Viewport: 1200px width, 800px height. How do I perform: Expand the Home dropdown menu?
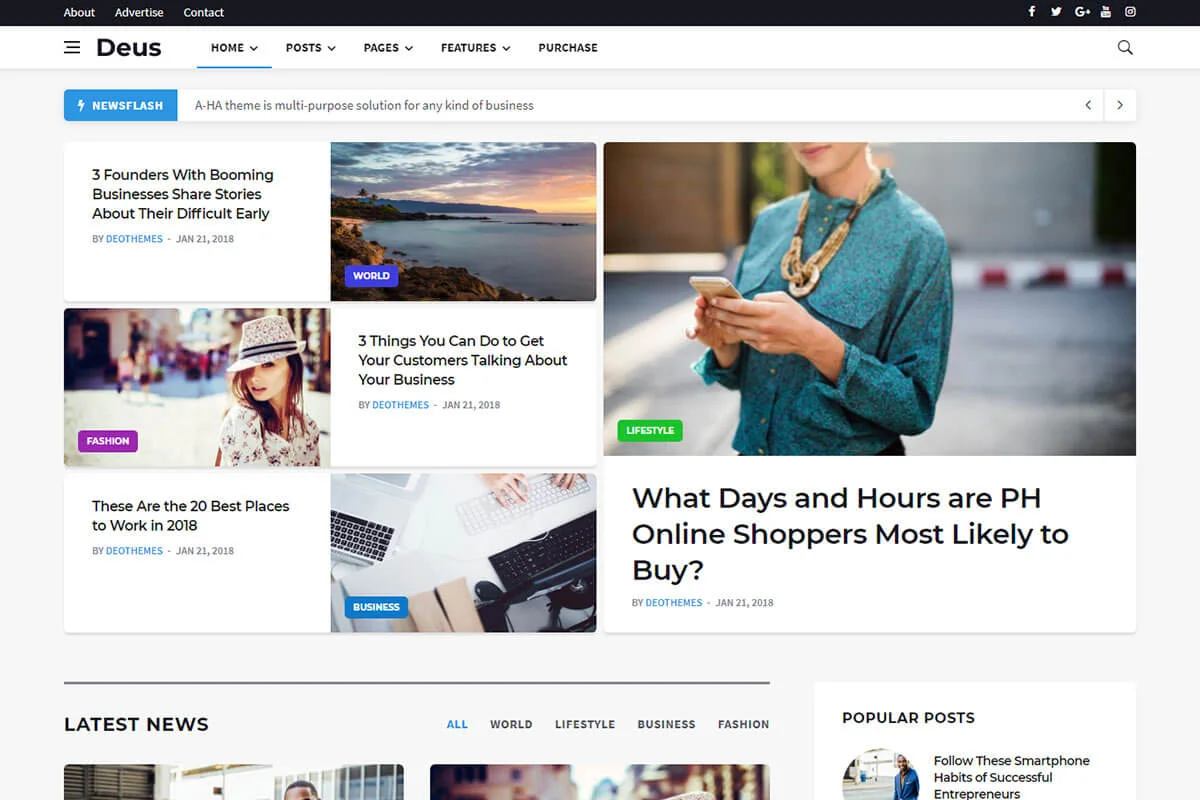tap(234, 47)
